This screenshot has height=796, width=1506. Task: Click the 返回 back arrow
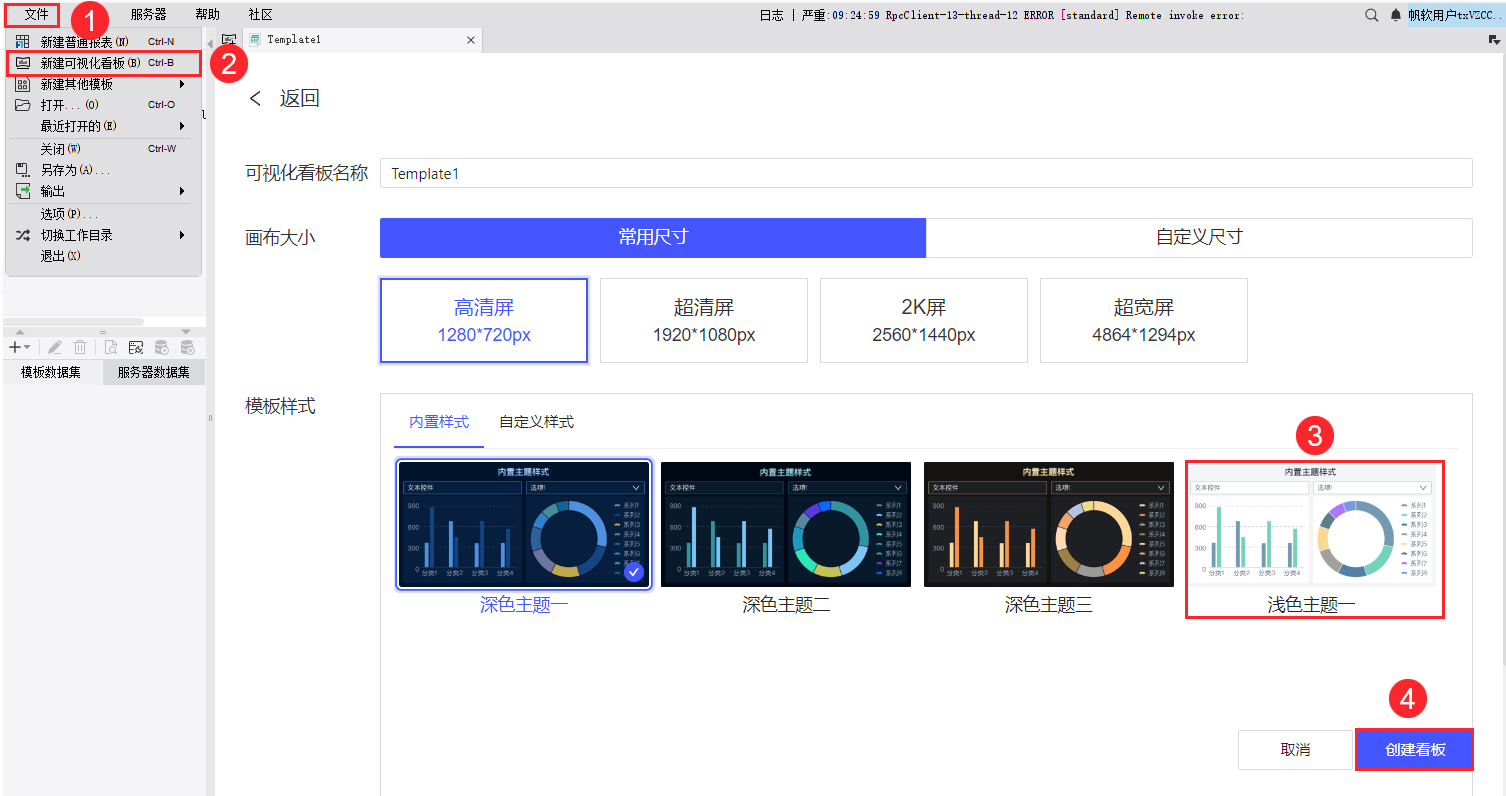[x=256, y=98]
